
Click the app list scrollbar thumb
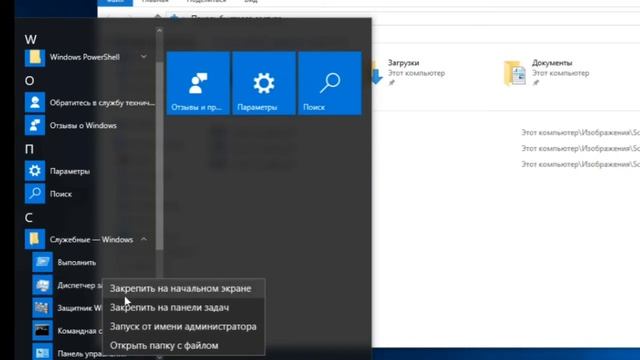(160, 155)
